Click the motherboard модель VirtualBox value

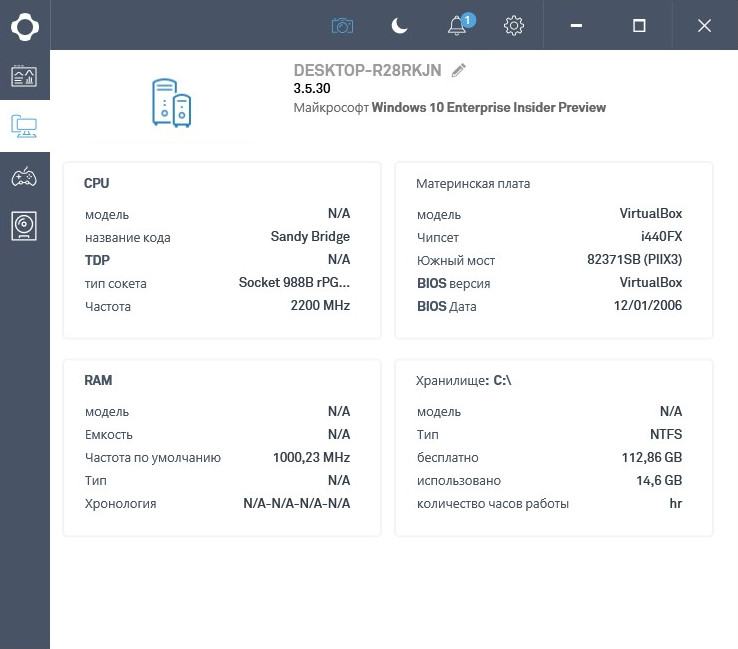(x=651, y=213)
